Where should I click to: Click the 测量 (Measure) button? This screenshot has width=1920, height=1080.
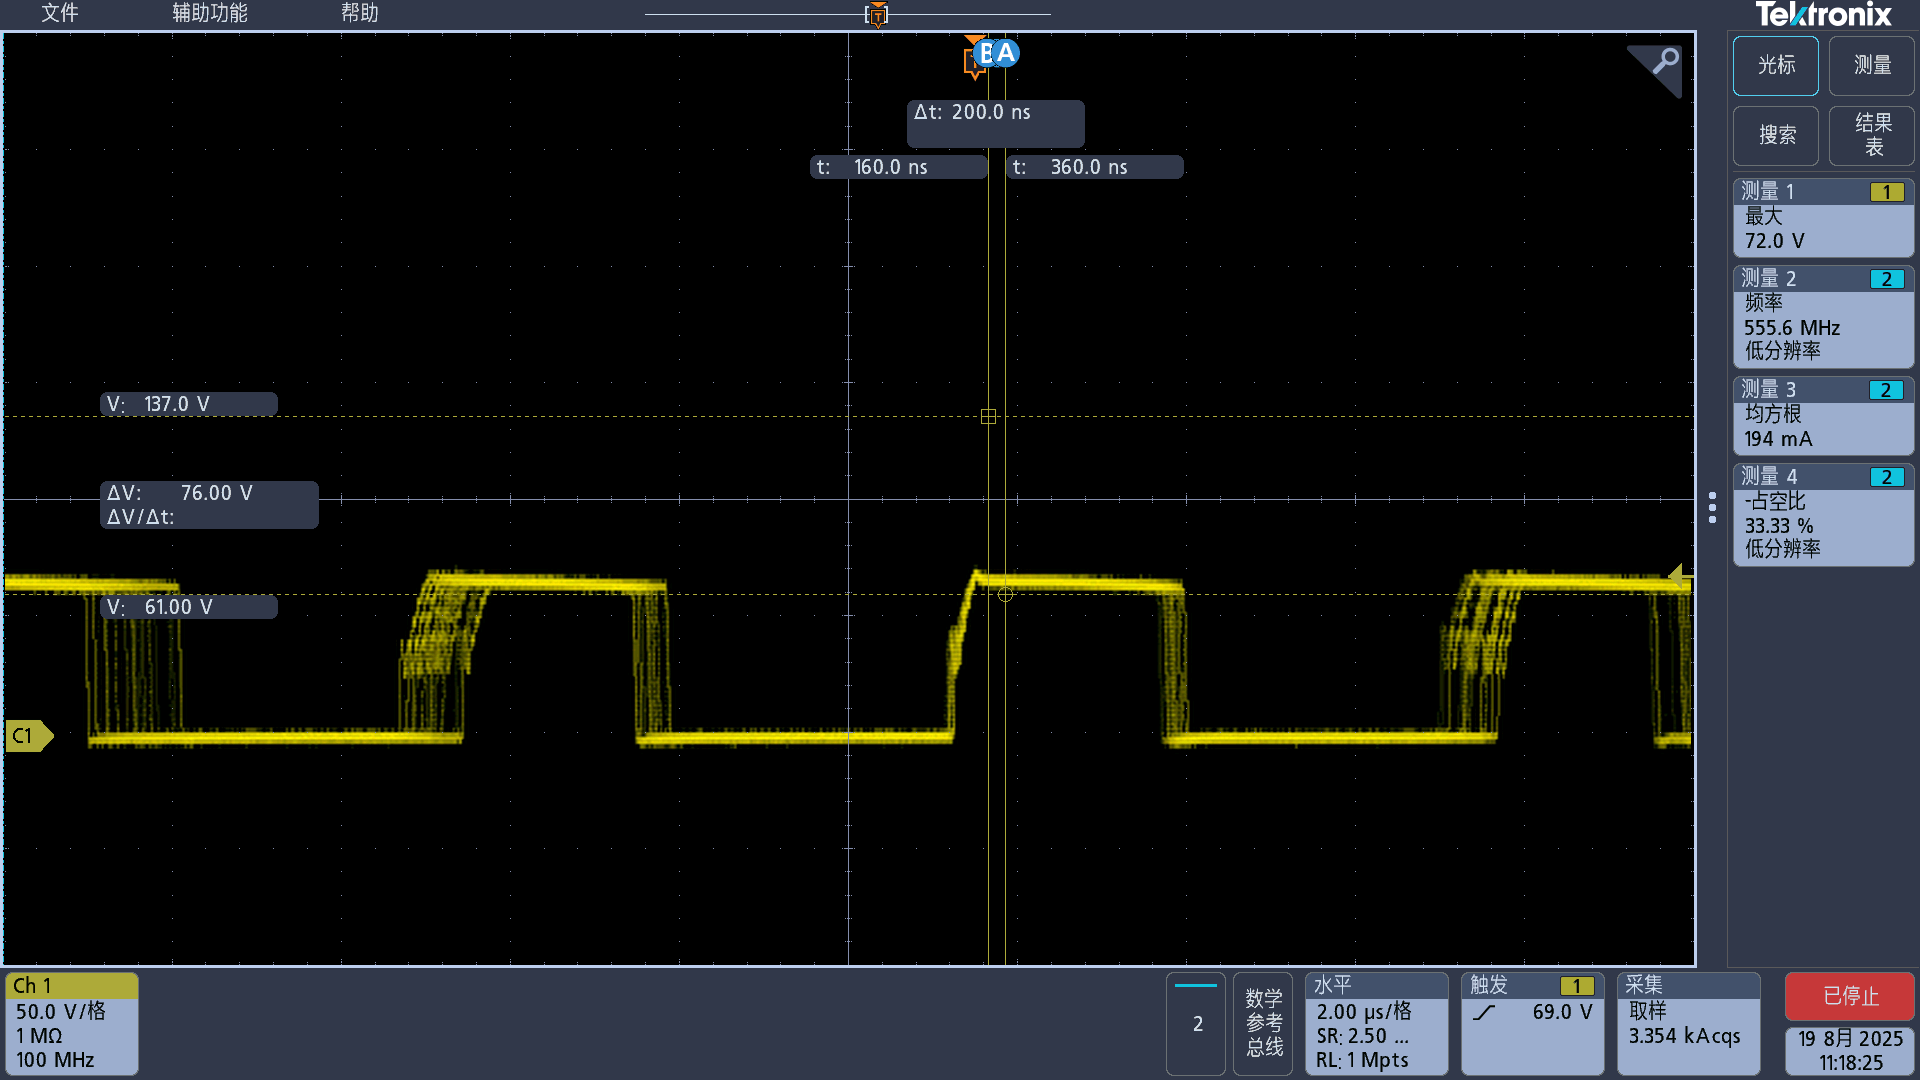pyautogui.click(x=1871, y=66)
